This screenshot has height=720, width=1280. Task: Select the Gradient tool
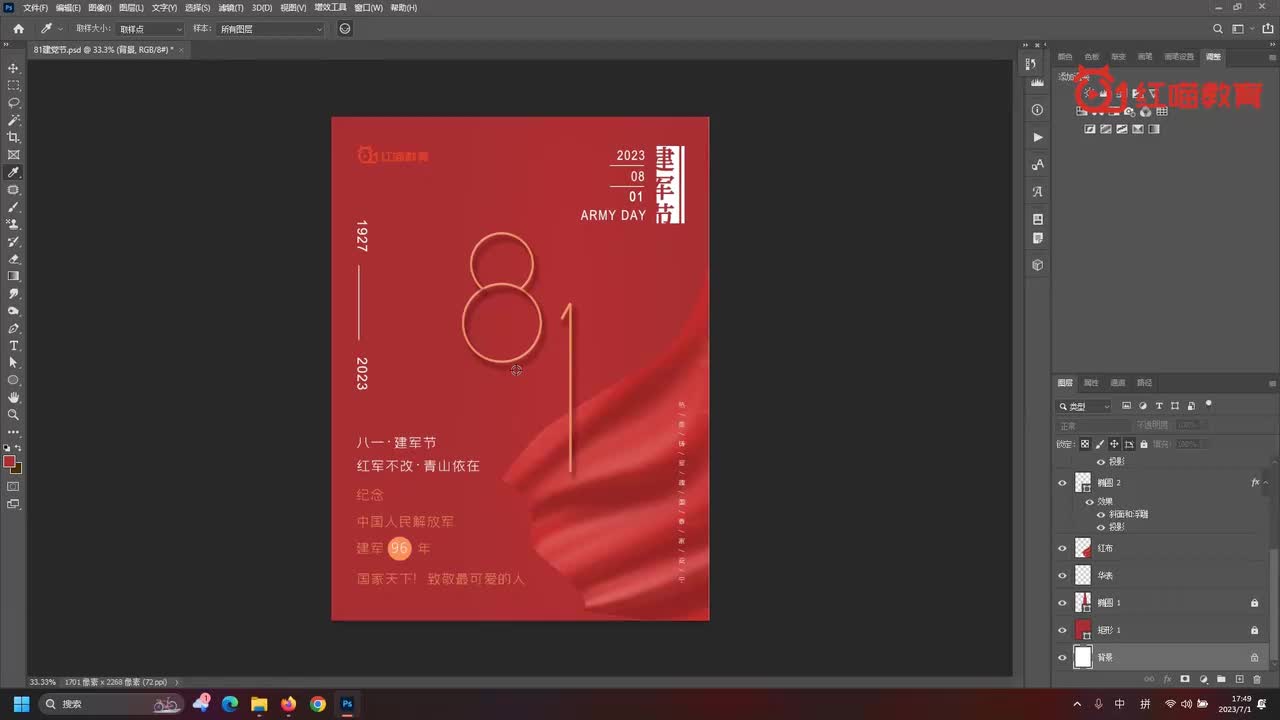click(x=14, y=276)
